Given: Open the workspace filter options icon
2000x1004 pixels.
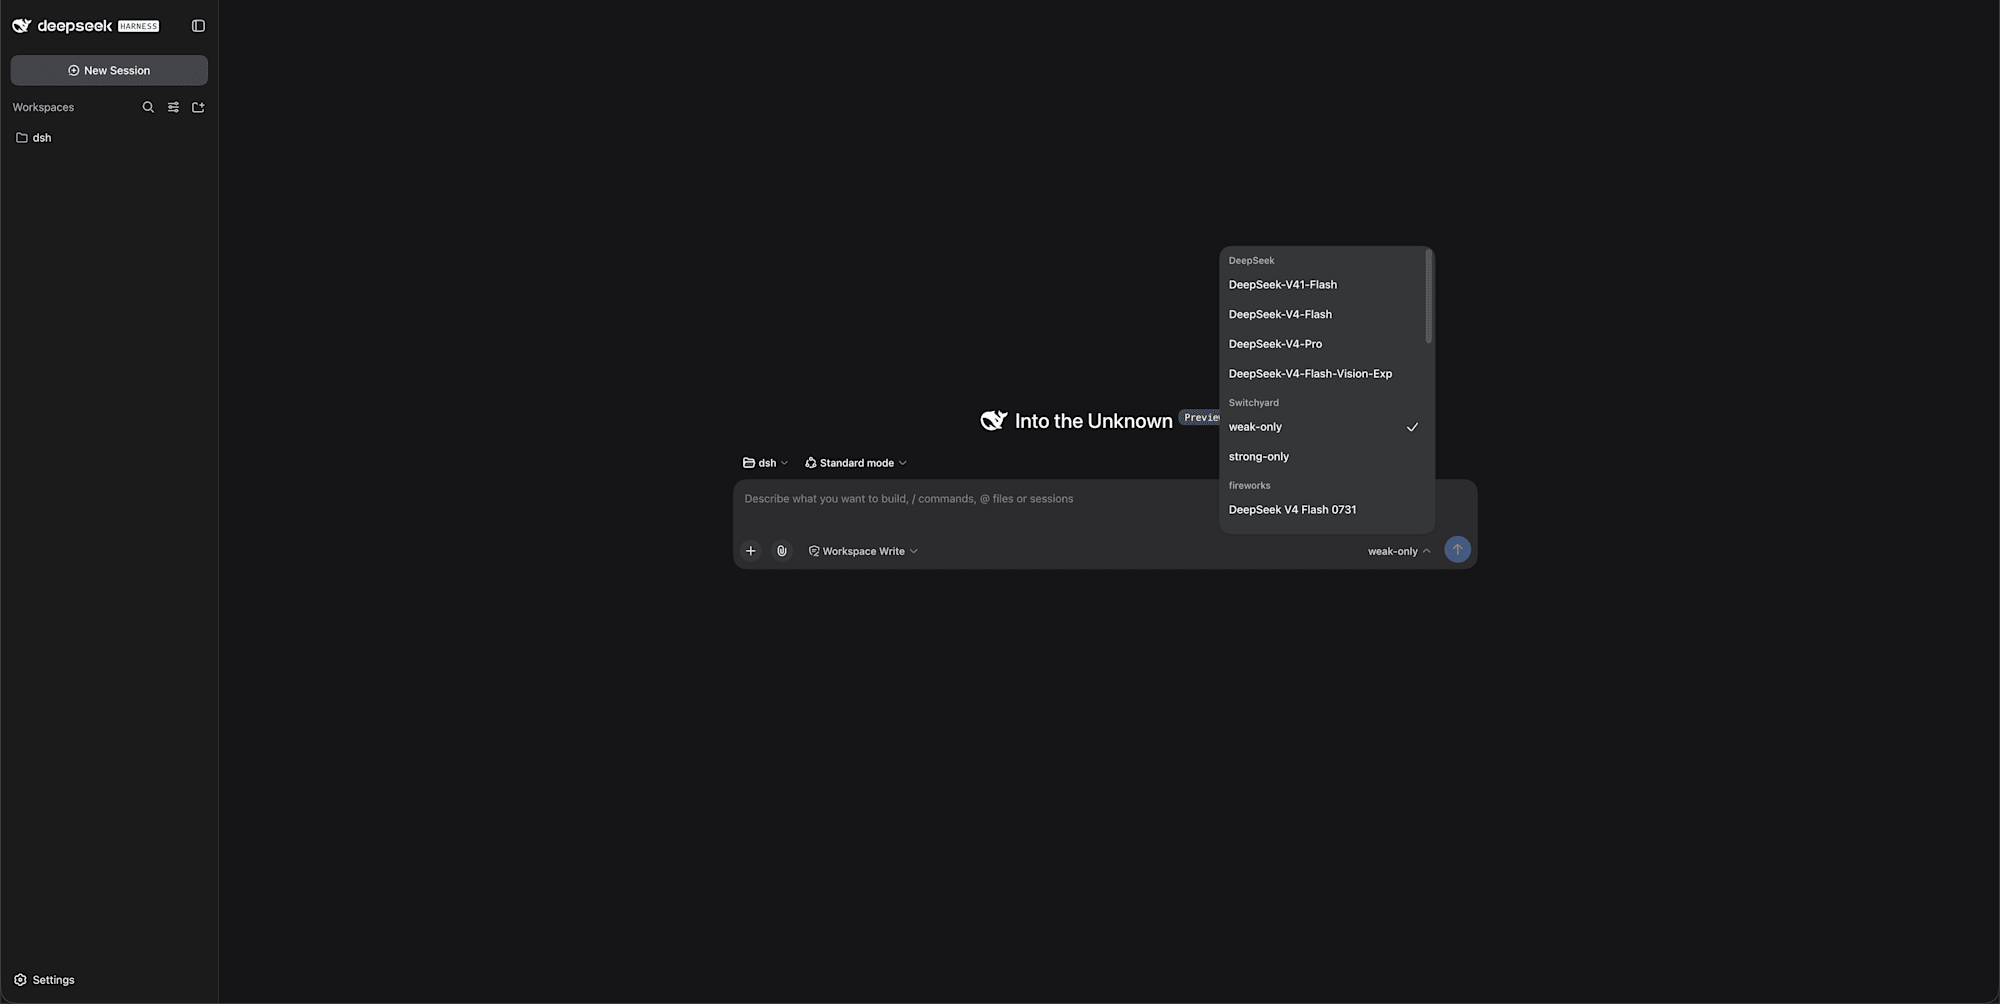Looking at the screenshot, I should [173, 107].
